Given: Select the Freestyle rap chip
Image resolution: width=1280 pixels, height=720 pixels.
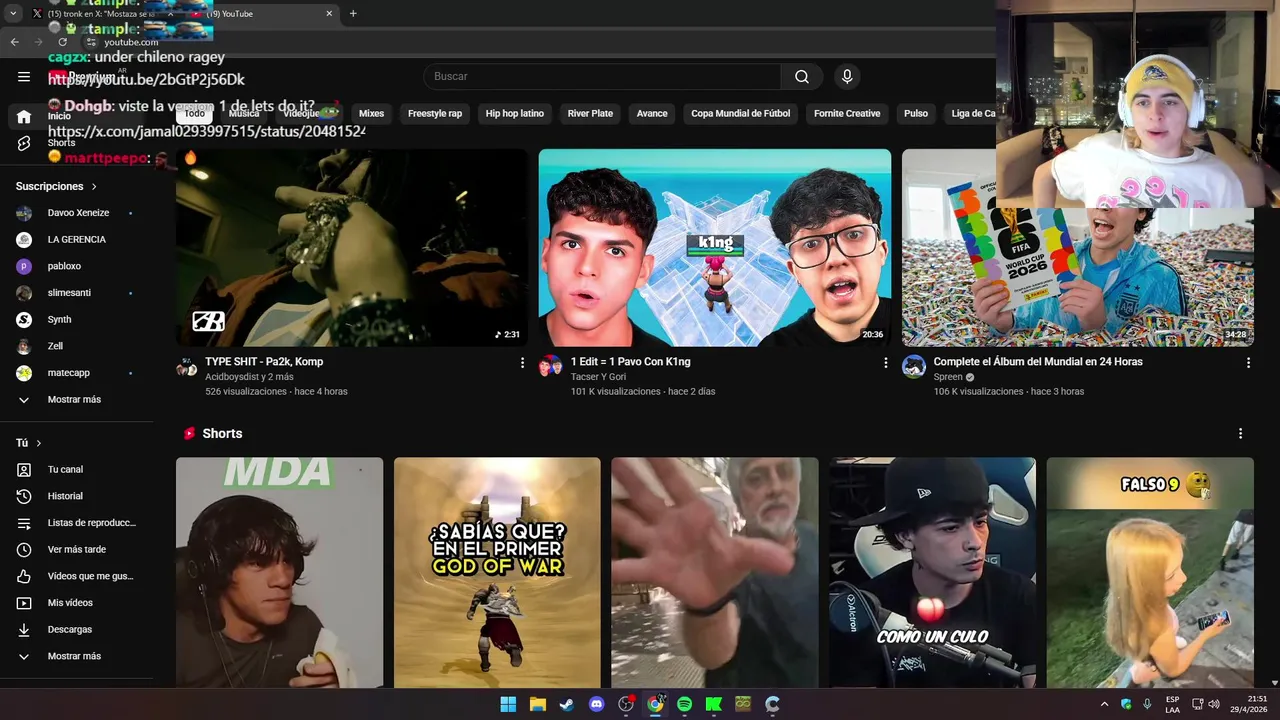Looking at the screenshot, I should (435, 114).
